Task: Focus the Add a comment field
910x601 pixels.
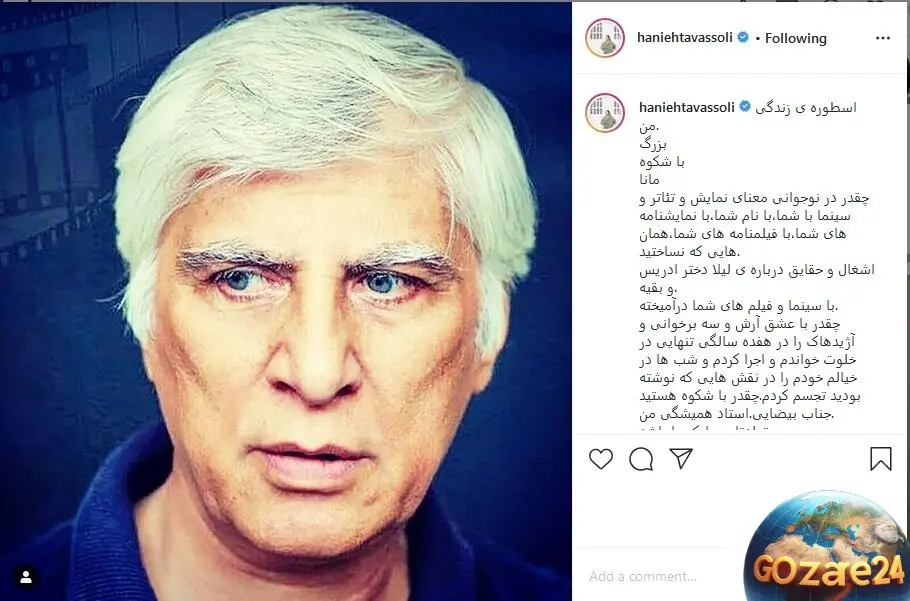Action: coord(643,576)
